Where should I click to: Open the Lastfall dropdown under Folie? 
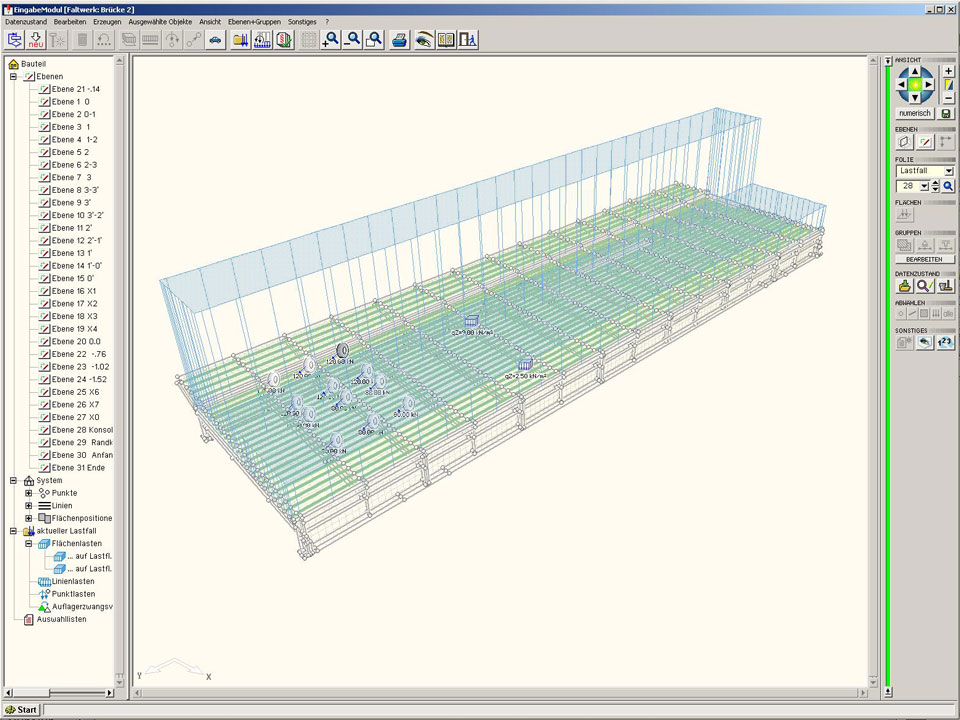pyautogui.click(x=948, y=171)
